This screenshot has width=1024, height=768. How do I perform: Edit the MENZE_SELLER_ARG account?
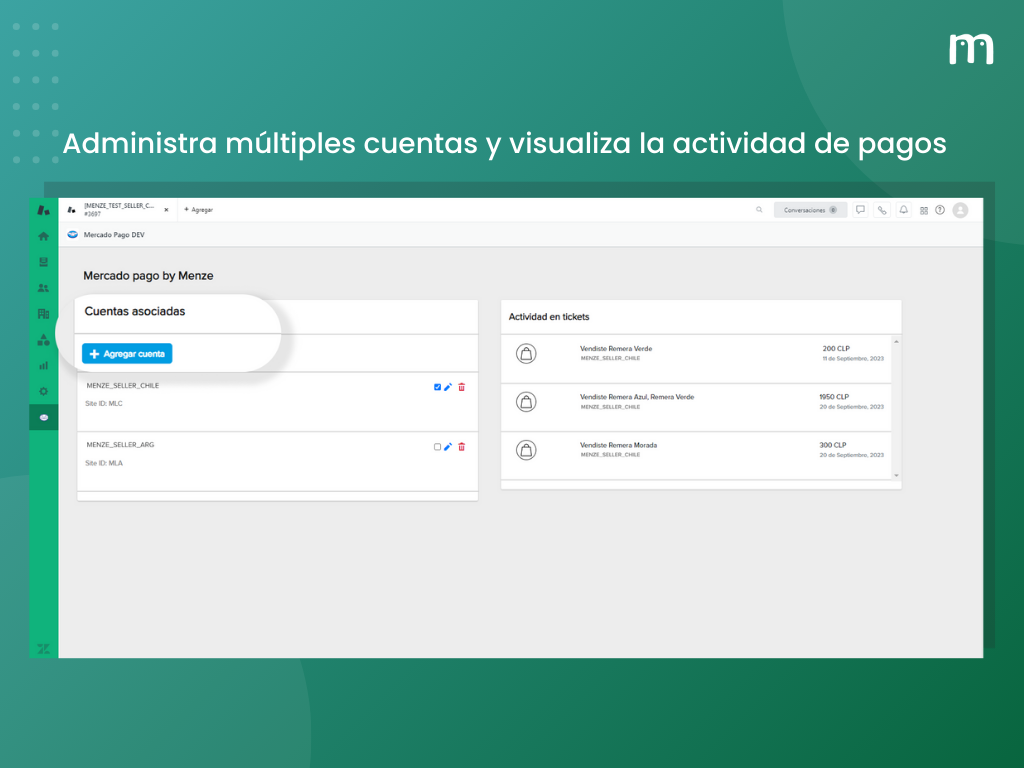click(x=448, y=447)
